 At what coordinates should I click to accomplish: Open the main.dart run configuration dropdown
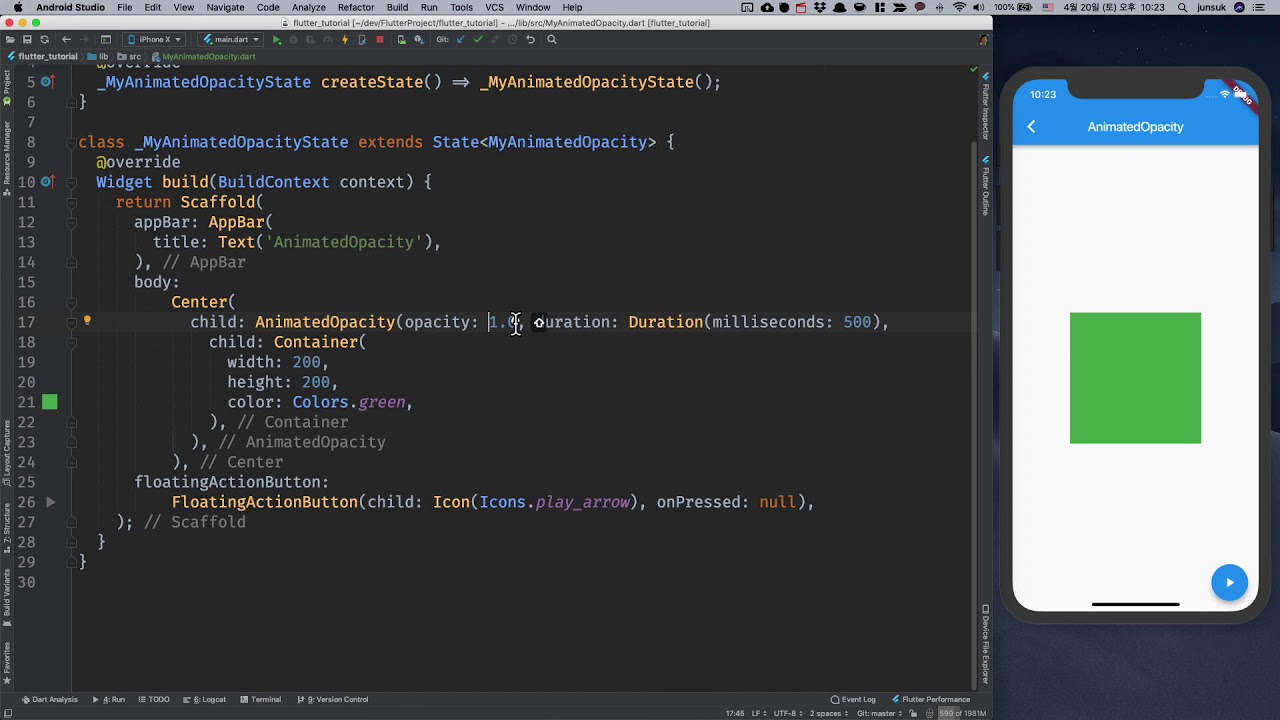230,40
